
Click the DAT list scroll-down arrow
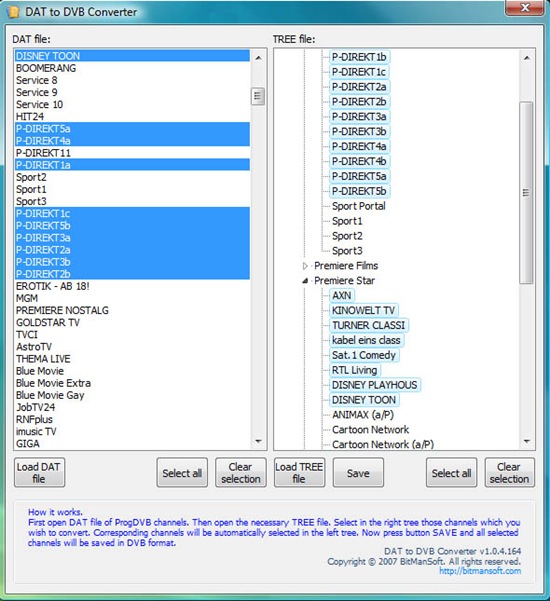coord(258,441)
